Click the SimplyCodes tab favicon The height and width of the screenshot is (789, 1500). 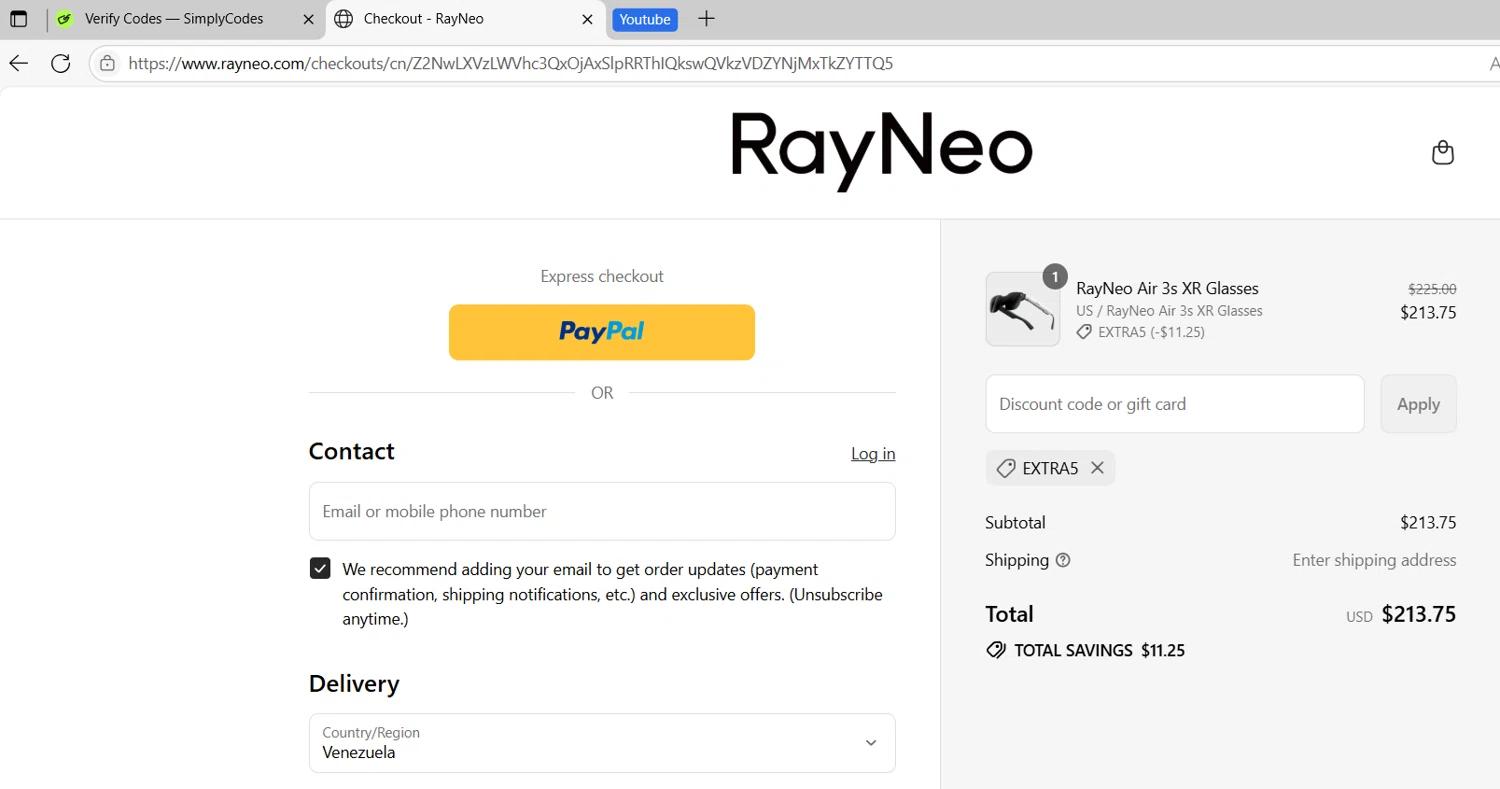tap(65, 19)
